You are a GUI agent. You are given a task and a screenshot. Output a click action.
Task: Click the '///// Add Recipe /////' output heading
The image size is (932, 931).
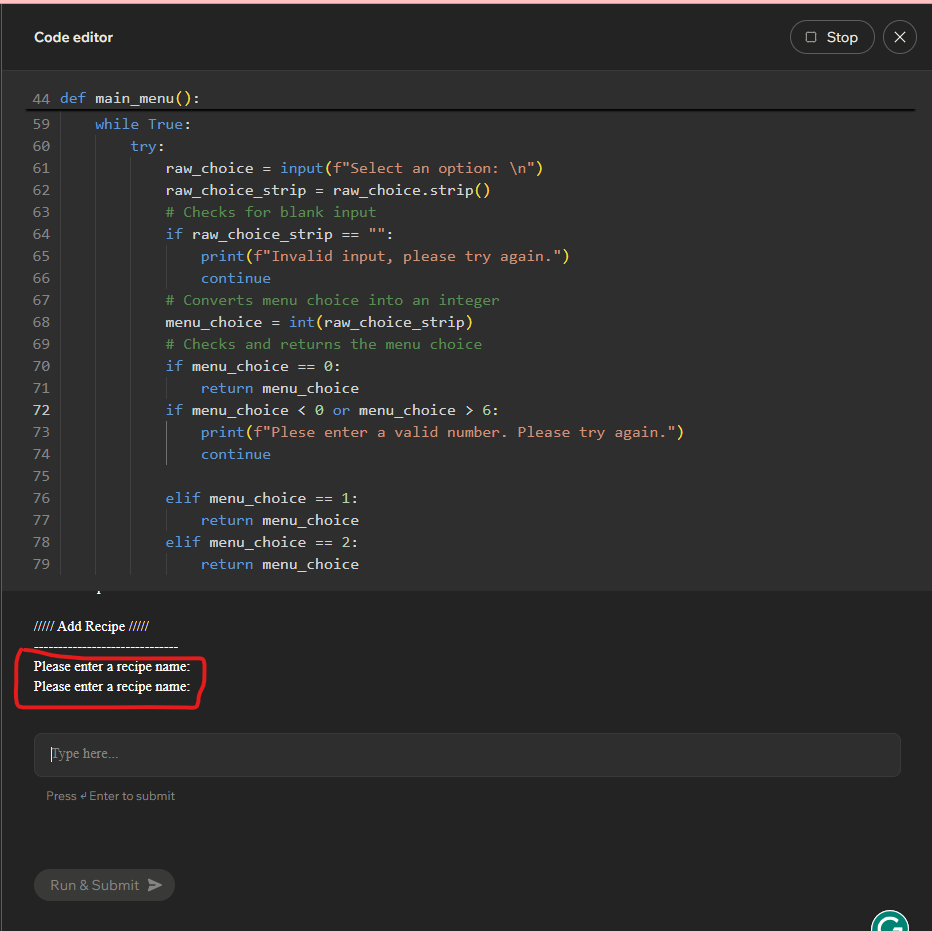pos(91,626)
